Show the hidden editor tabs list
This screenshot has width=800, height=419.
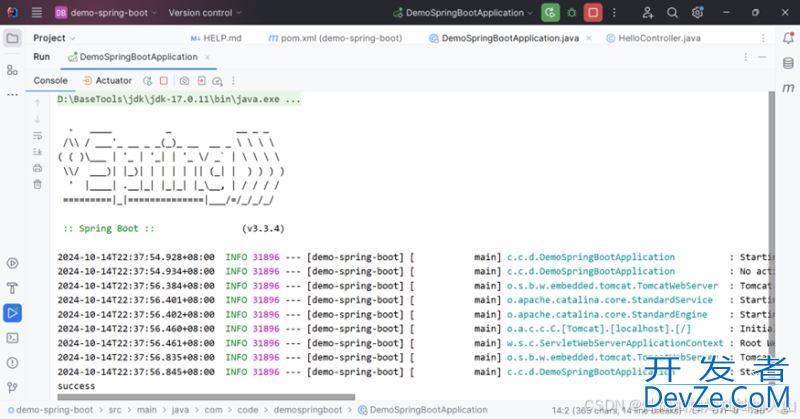763,38
